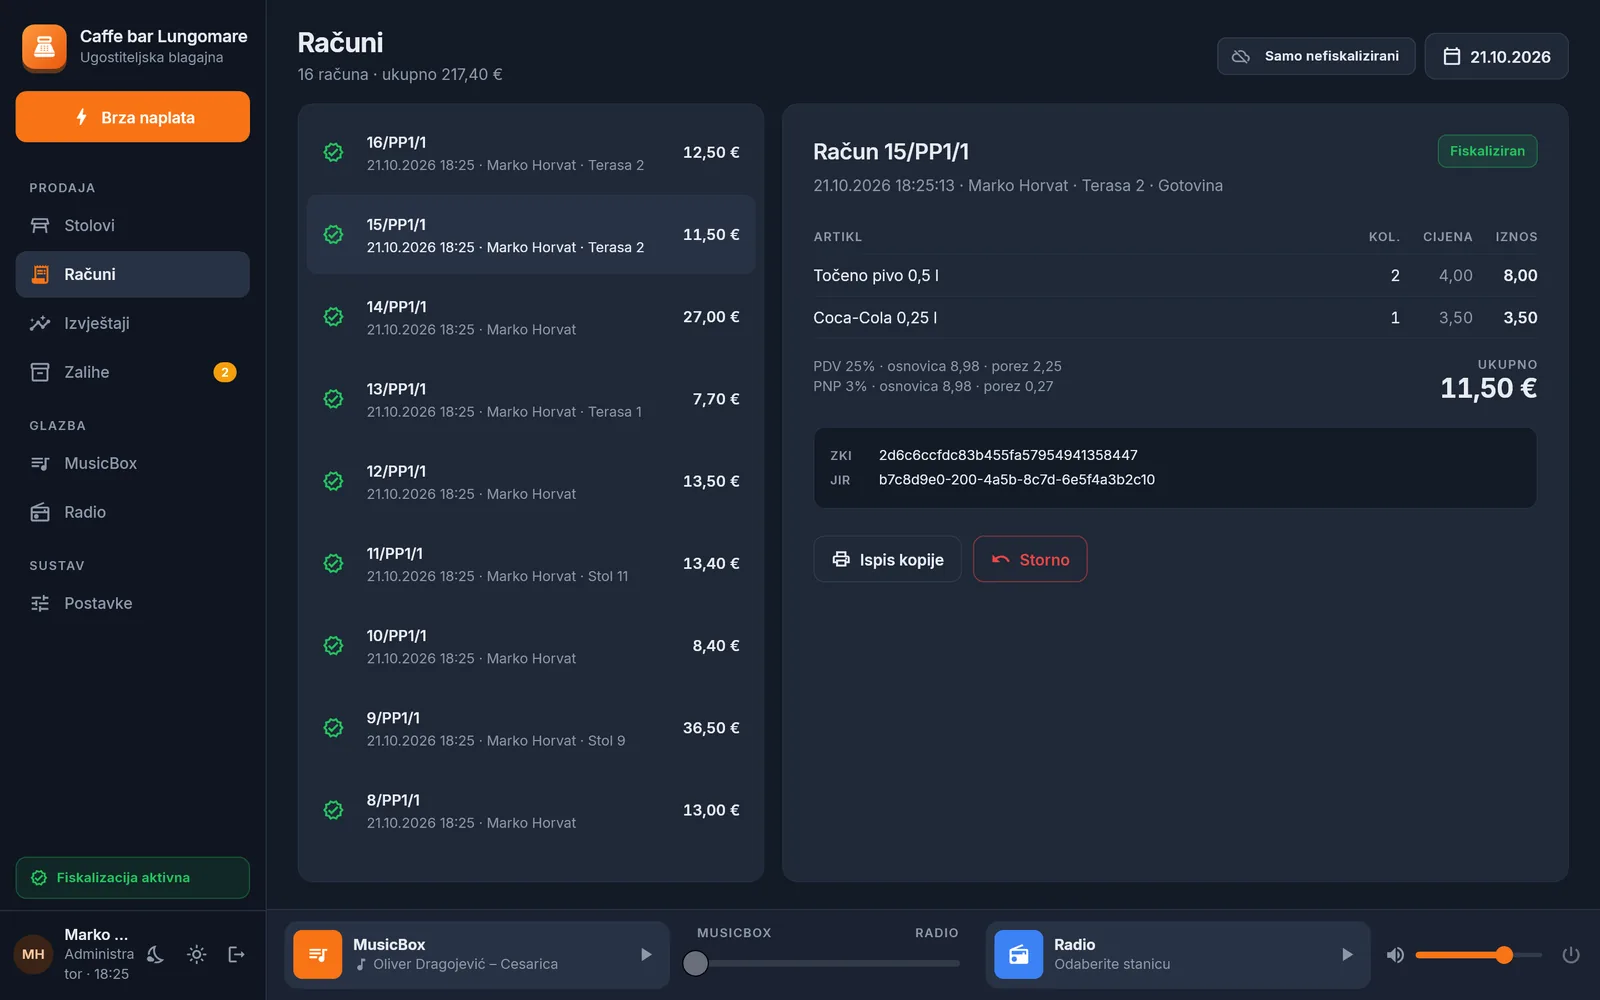Start Brza naplata quick checkout
1600x1000 pixels.
coord(132,117)
